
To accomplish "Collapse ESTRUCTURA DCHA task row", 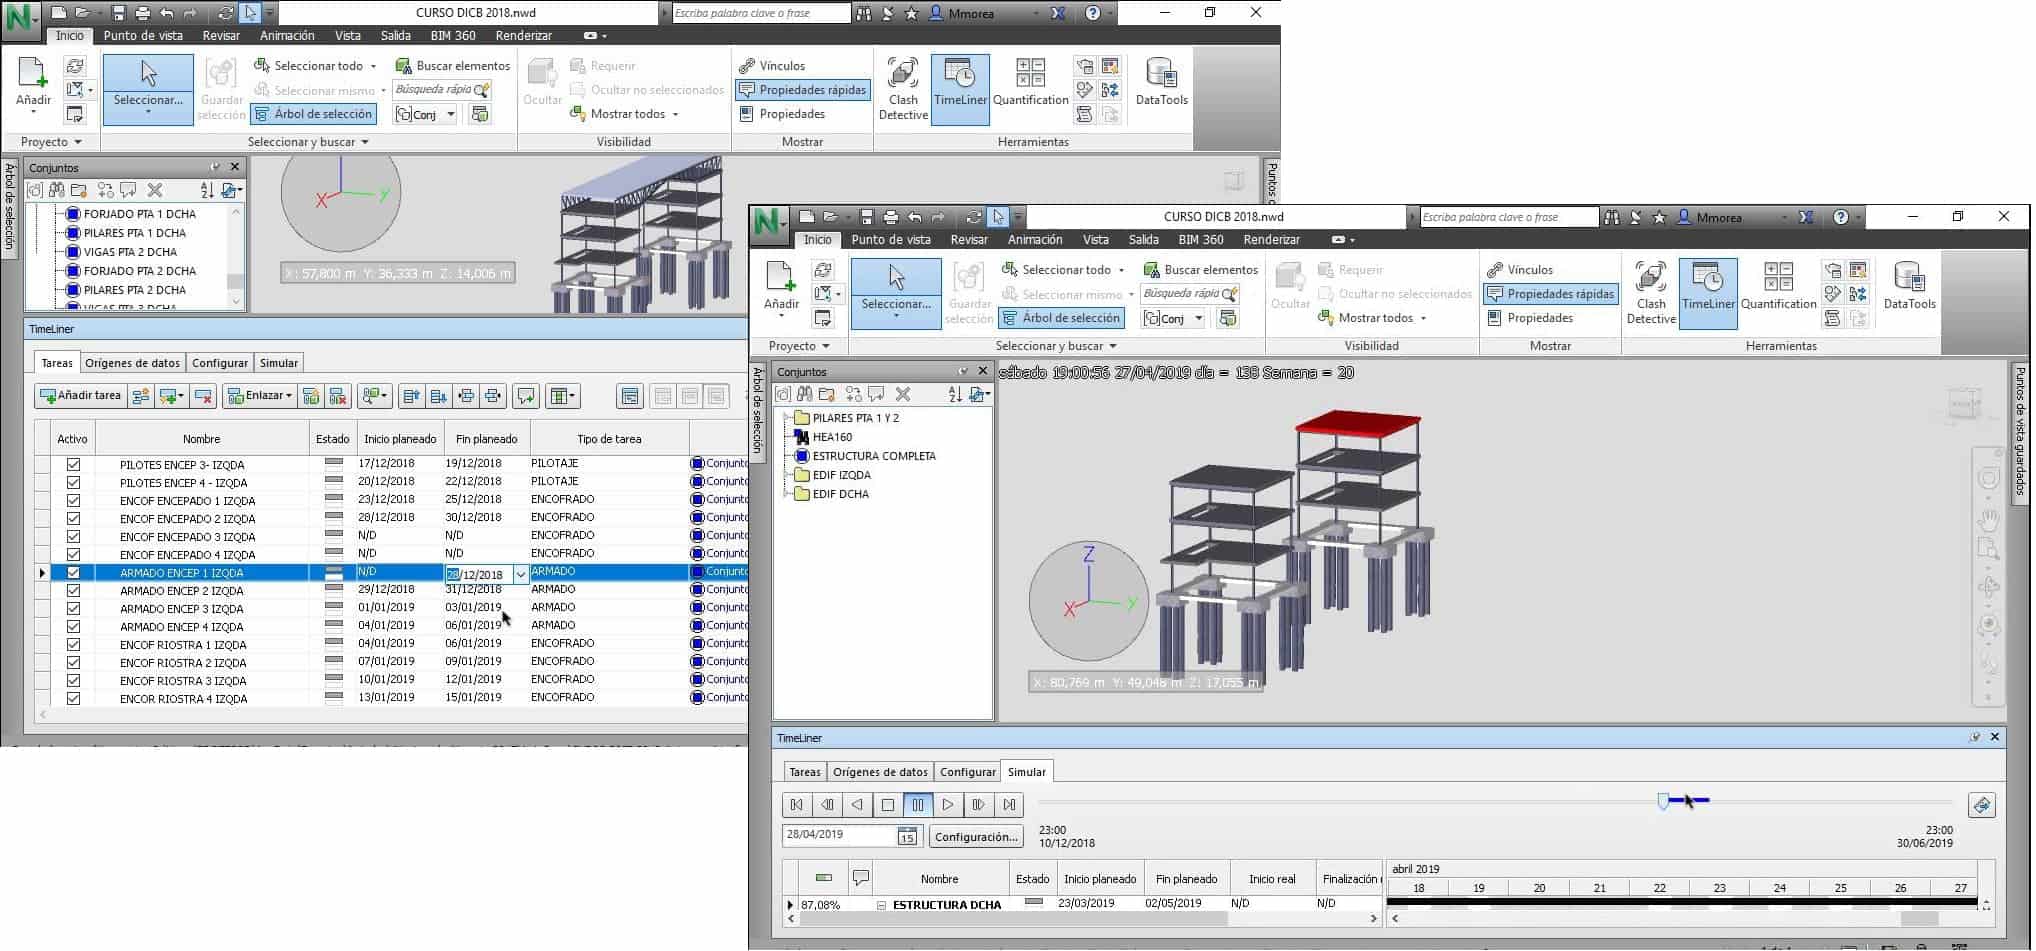I will pos(881,905).
